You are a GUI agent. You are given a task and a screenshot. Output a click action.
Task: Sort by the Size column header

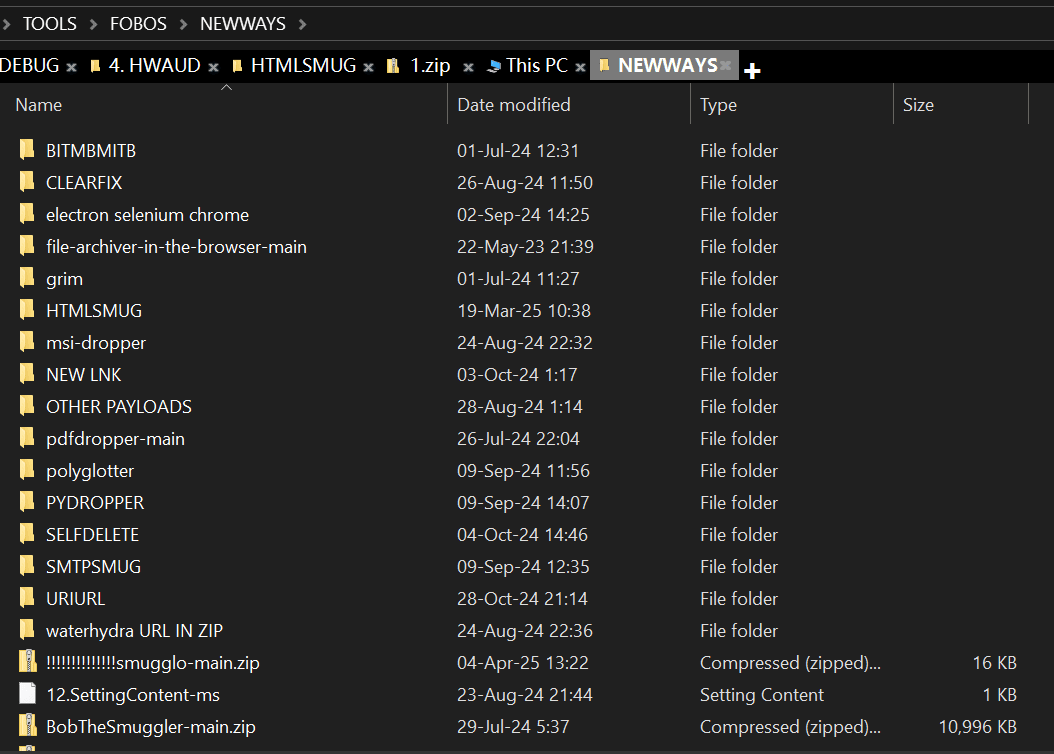click(961, 105)
